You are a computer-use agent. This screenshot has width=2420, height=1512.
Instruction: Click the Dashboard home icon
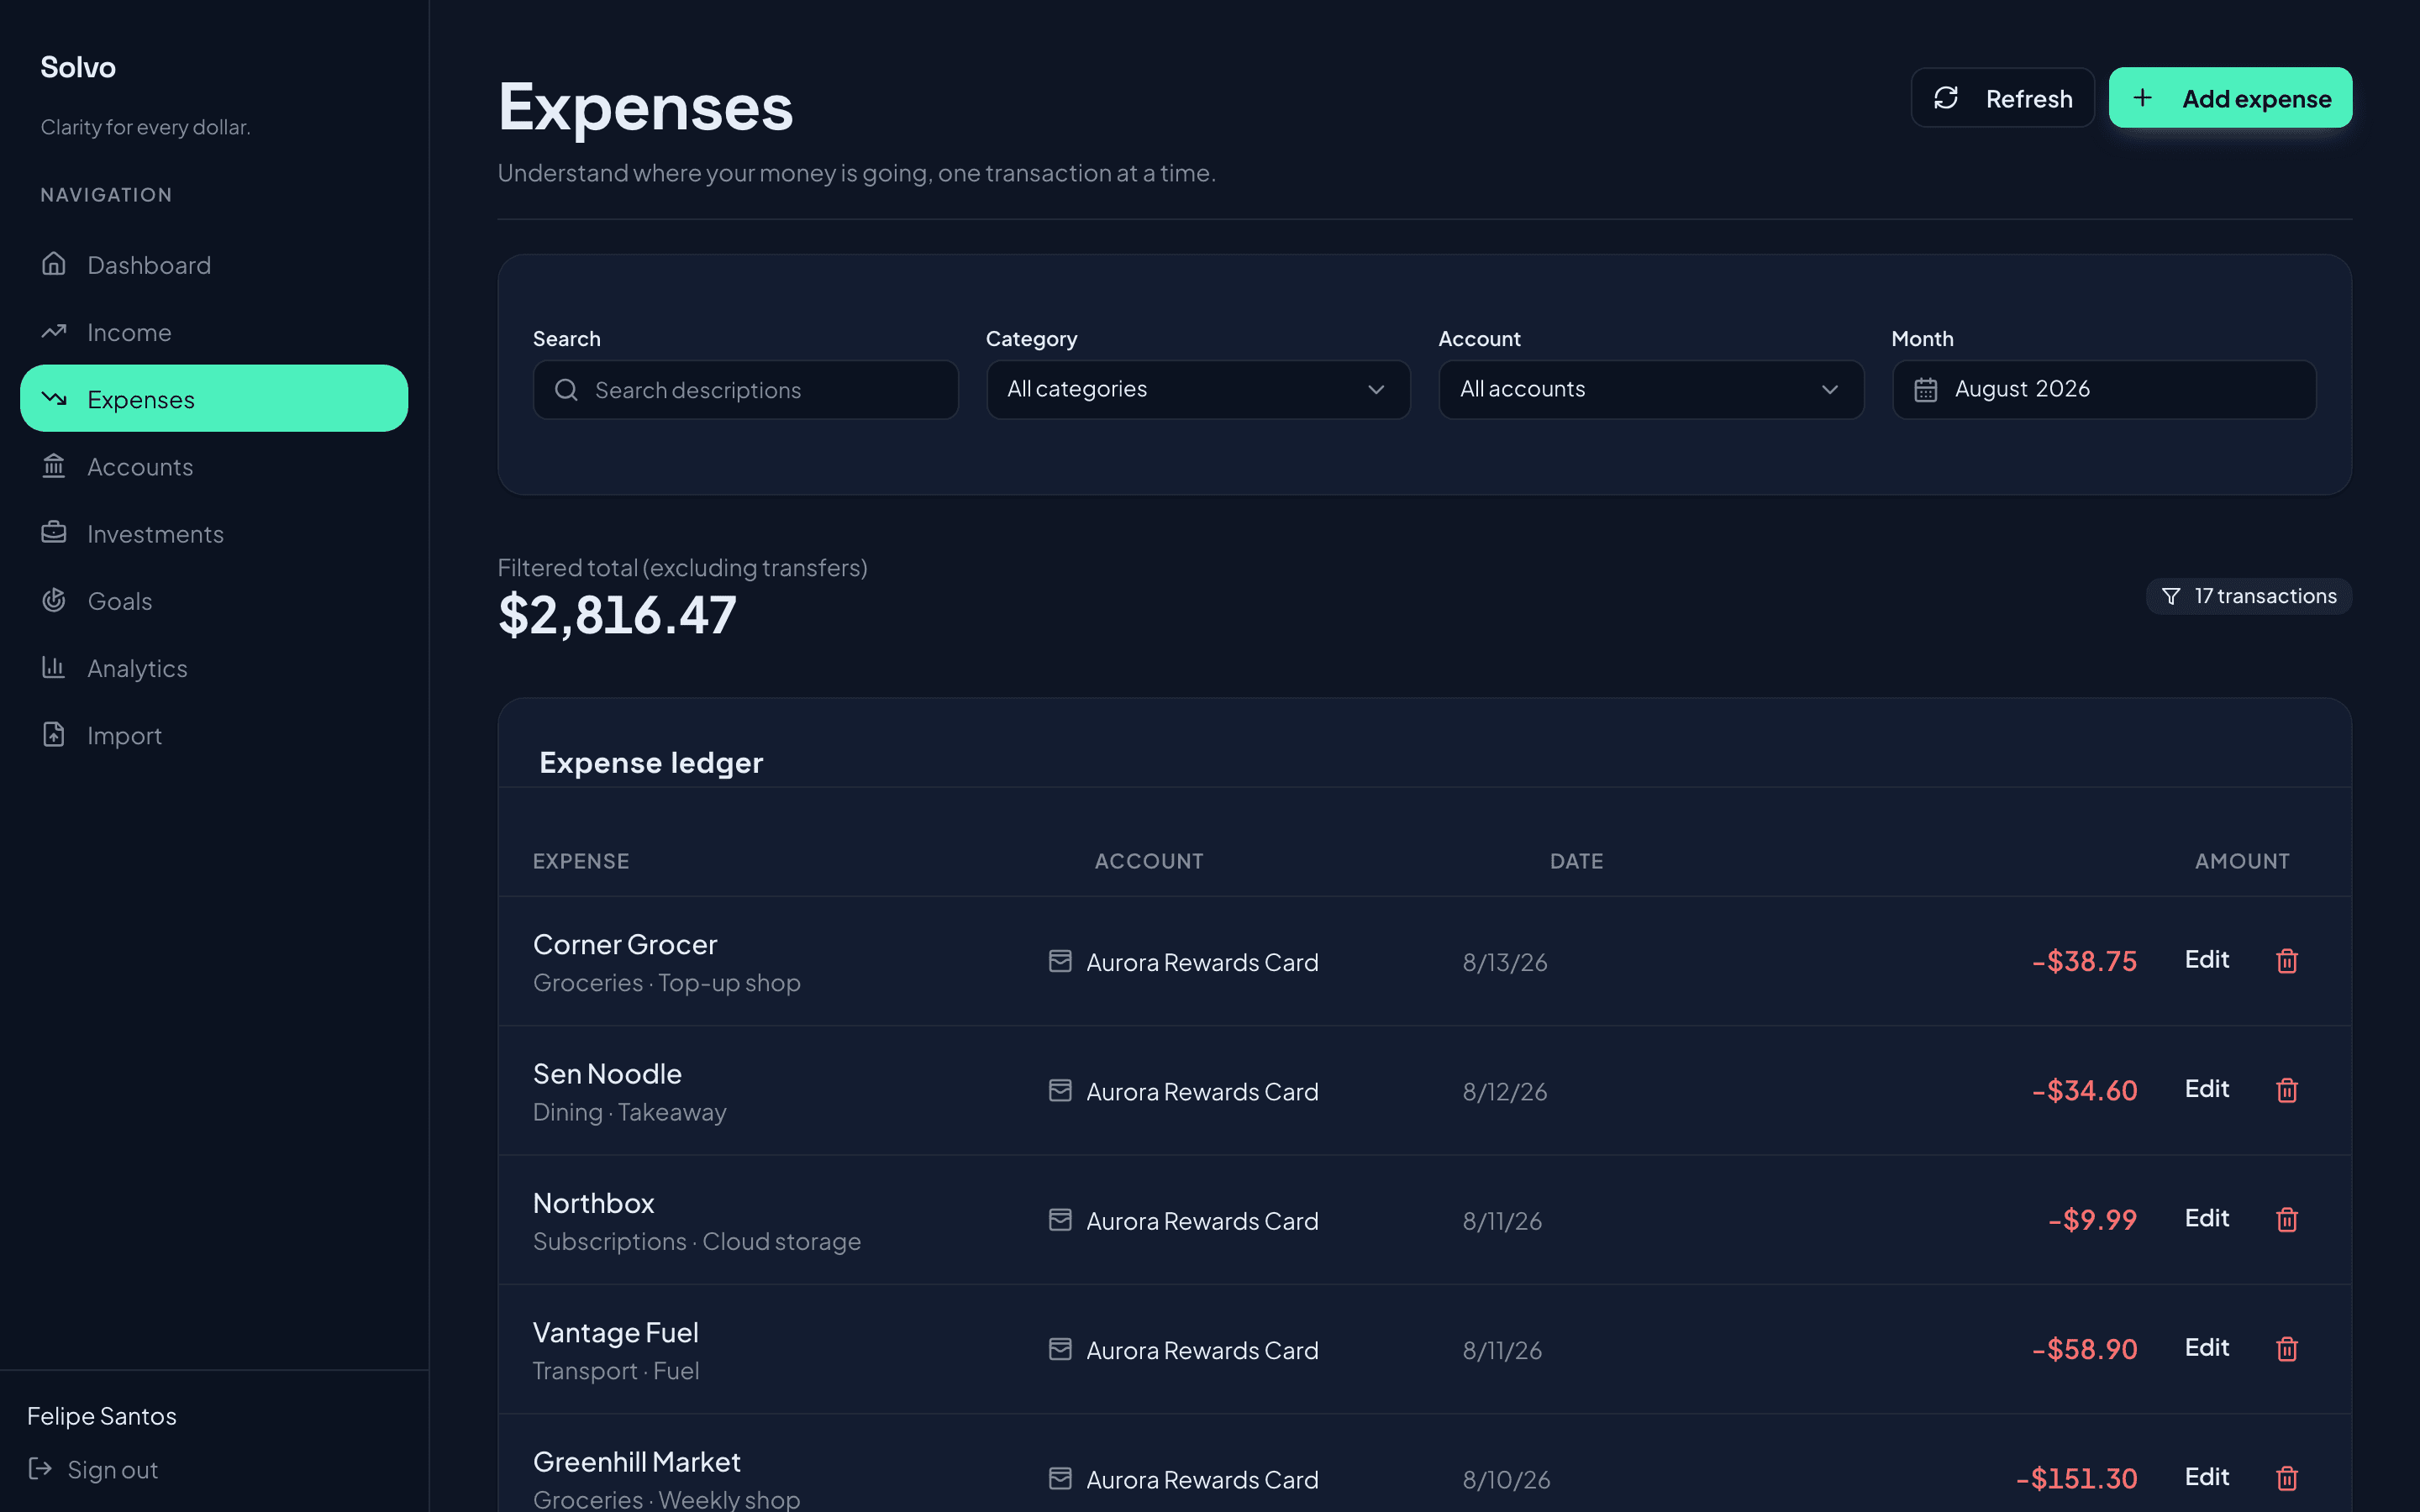coord(54,263)
